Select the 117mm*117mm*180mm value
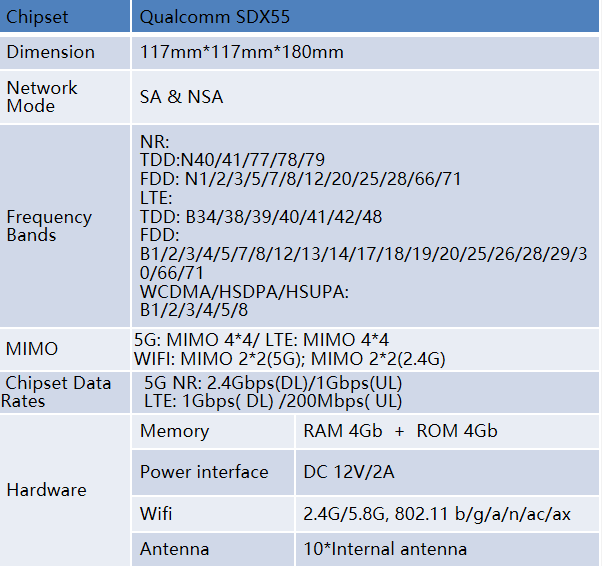This screenshot has height=566, width=602. [x=241, y=52]
